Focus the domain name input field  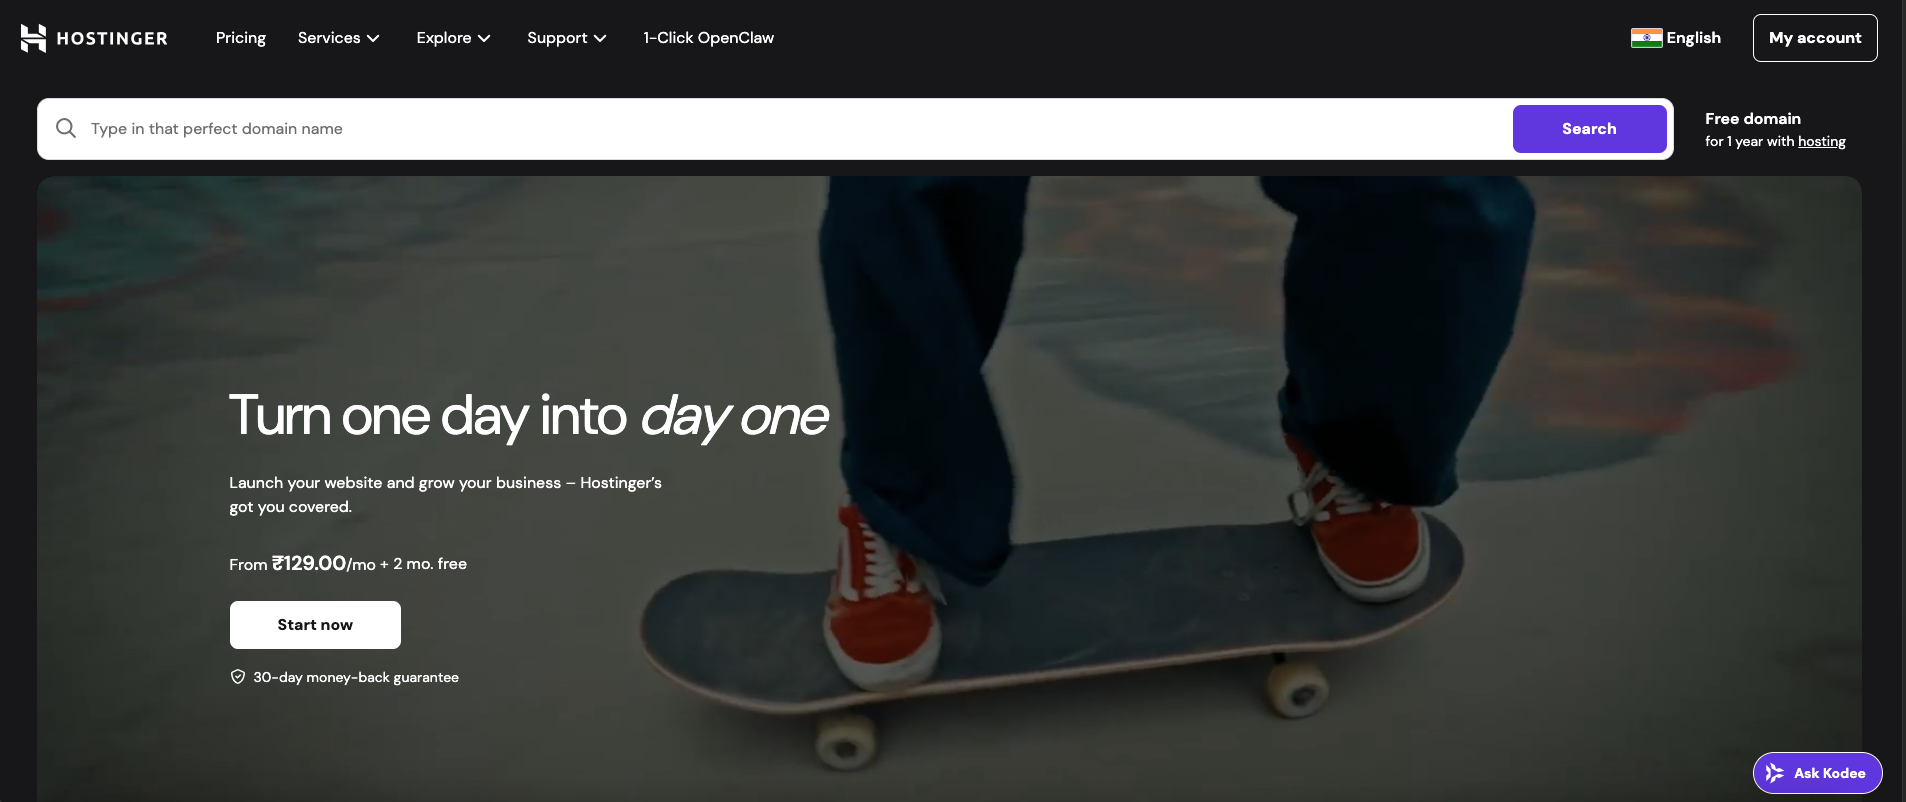click(790, 129)
